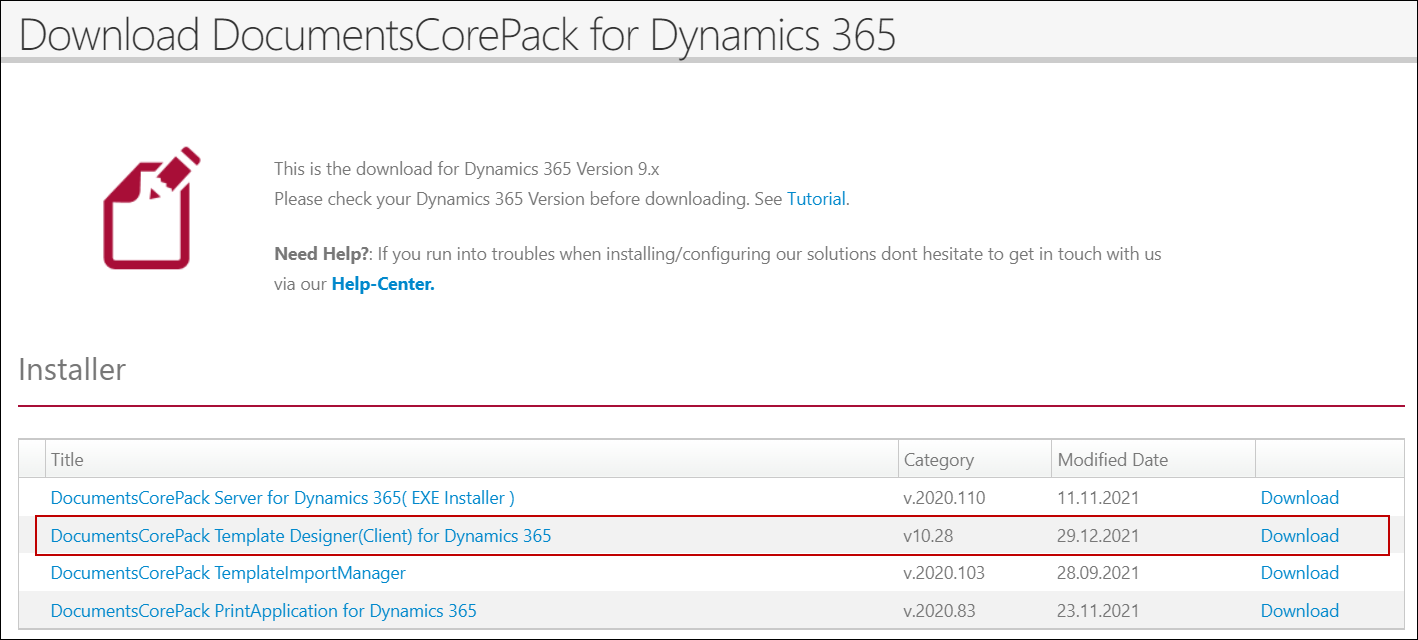The height and width of the screenshot is (640, 1418).
Task: Open the DocumentsCorePack TemplateImportManager title link
Action: pyautogui.click(x=228, y=573)
